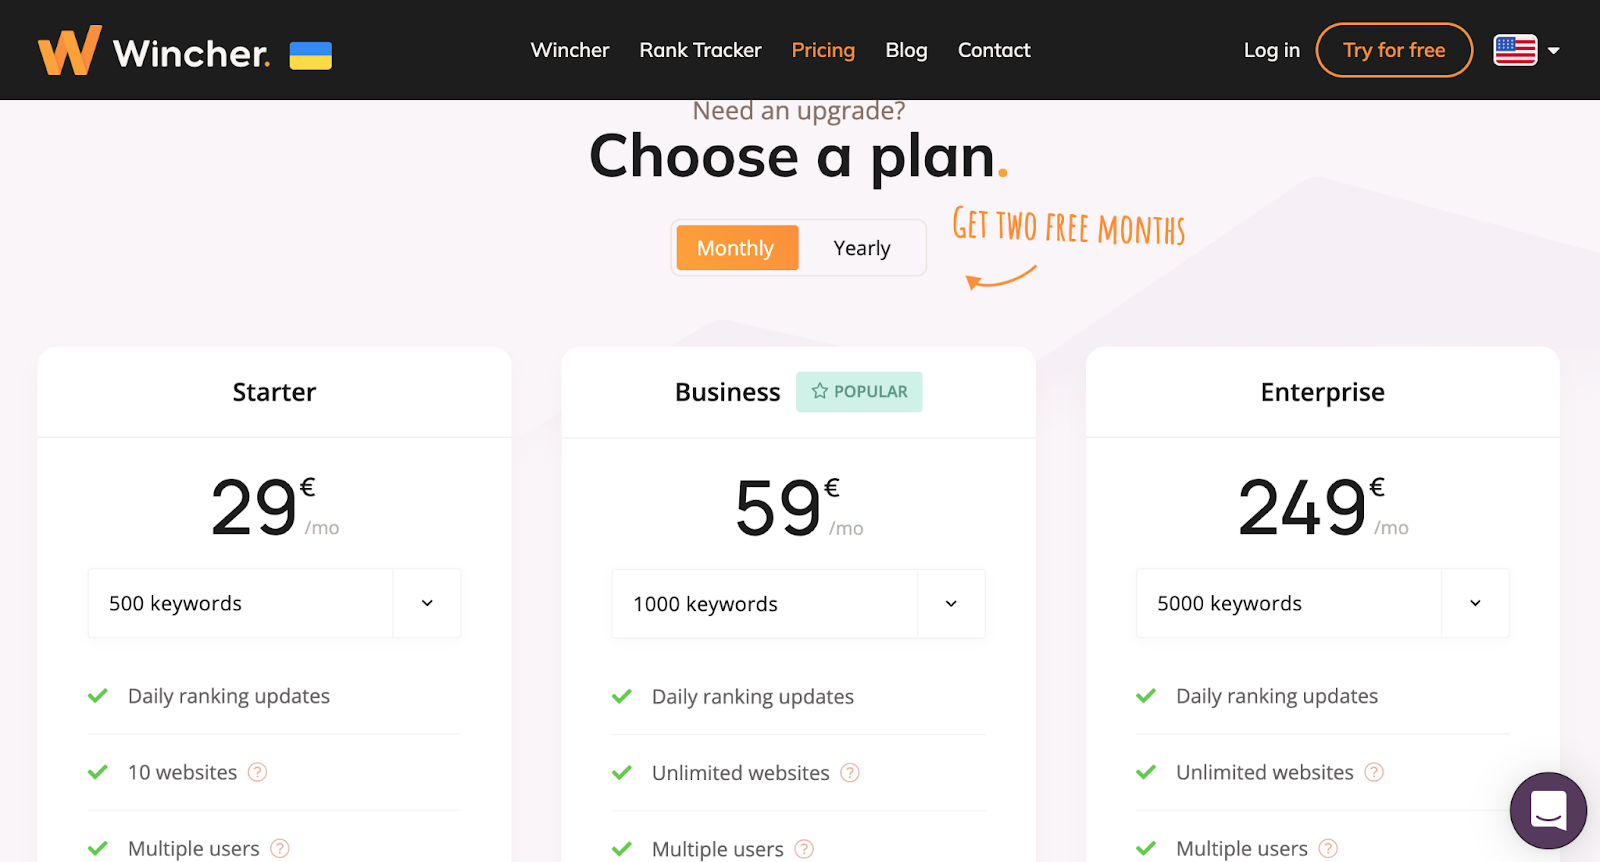
Task: Select the Starter plan heading
Action: point(274,392)
